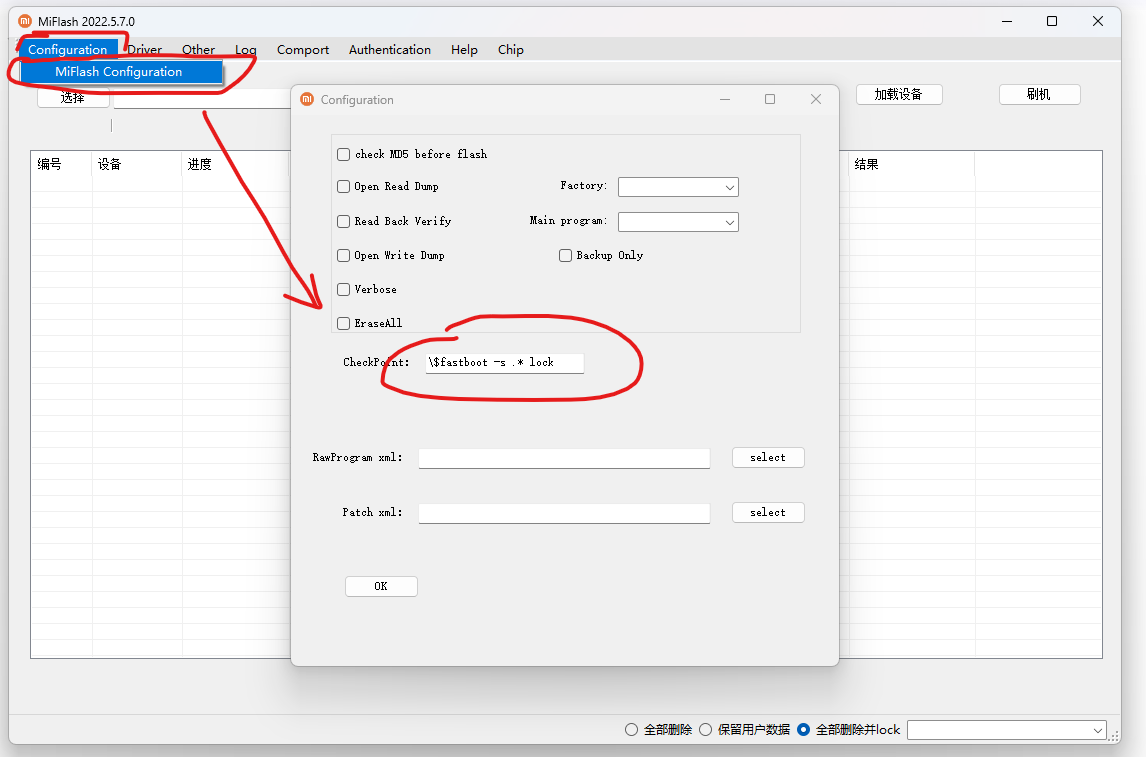Viewport: 1146px width, 757px height.
Task: Click the 结果 column header
Action: [911, 164]
